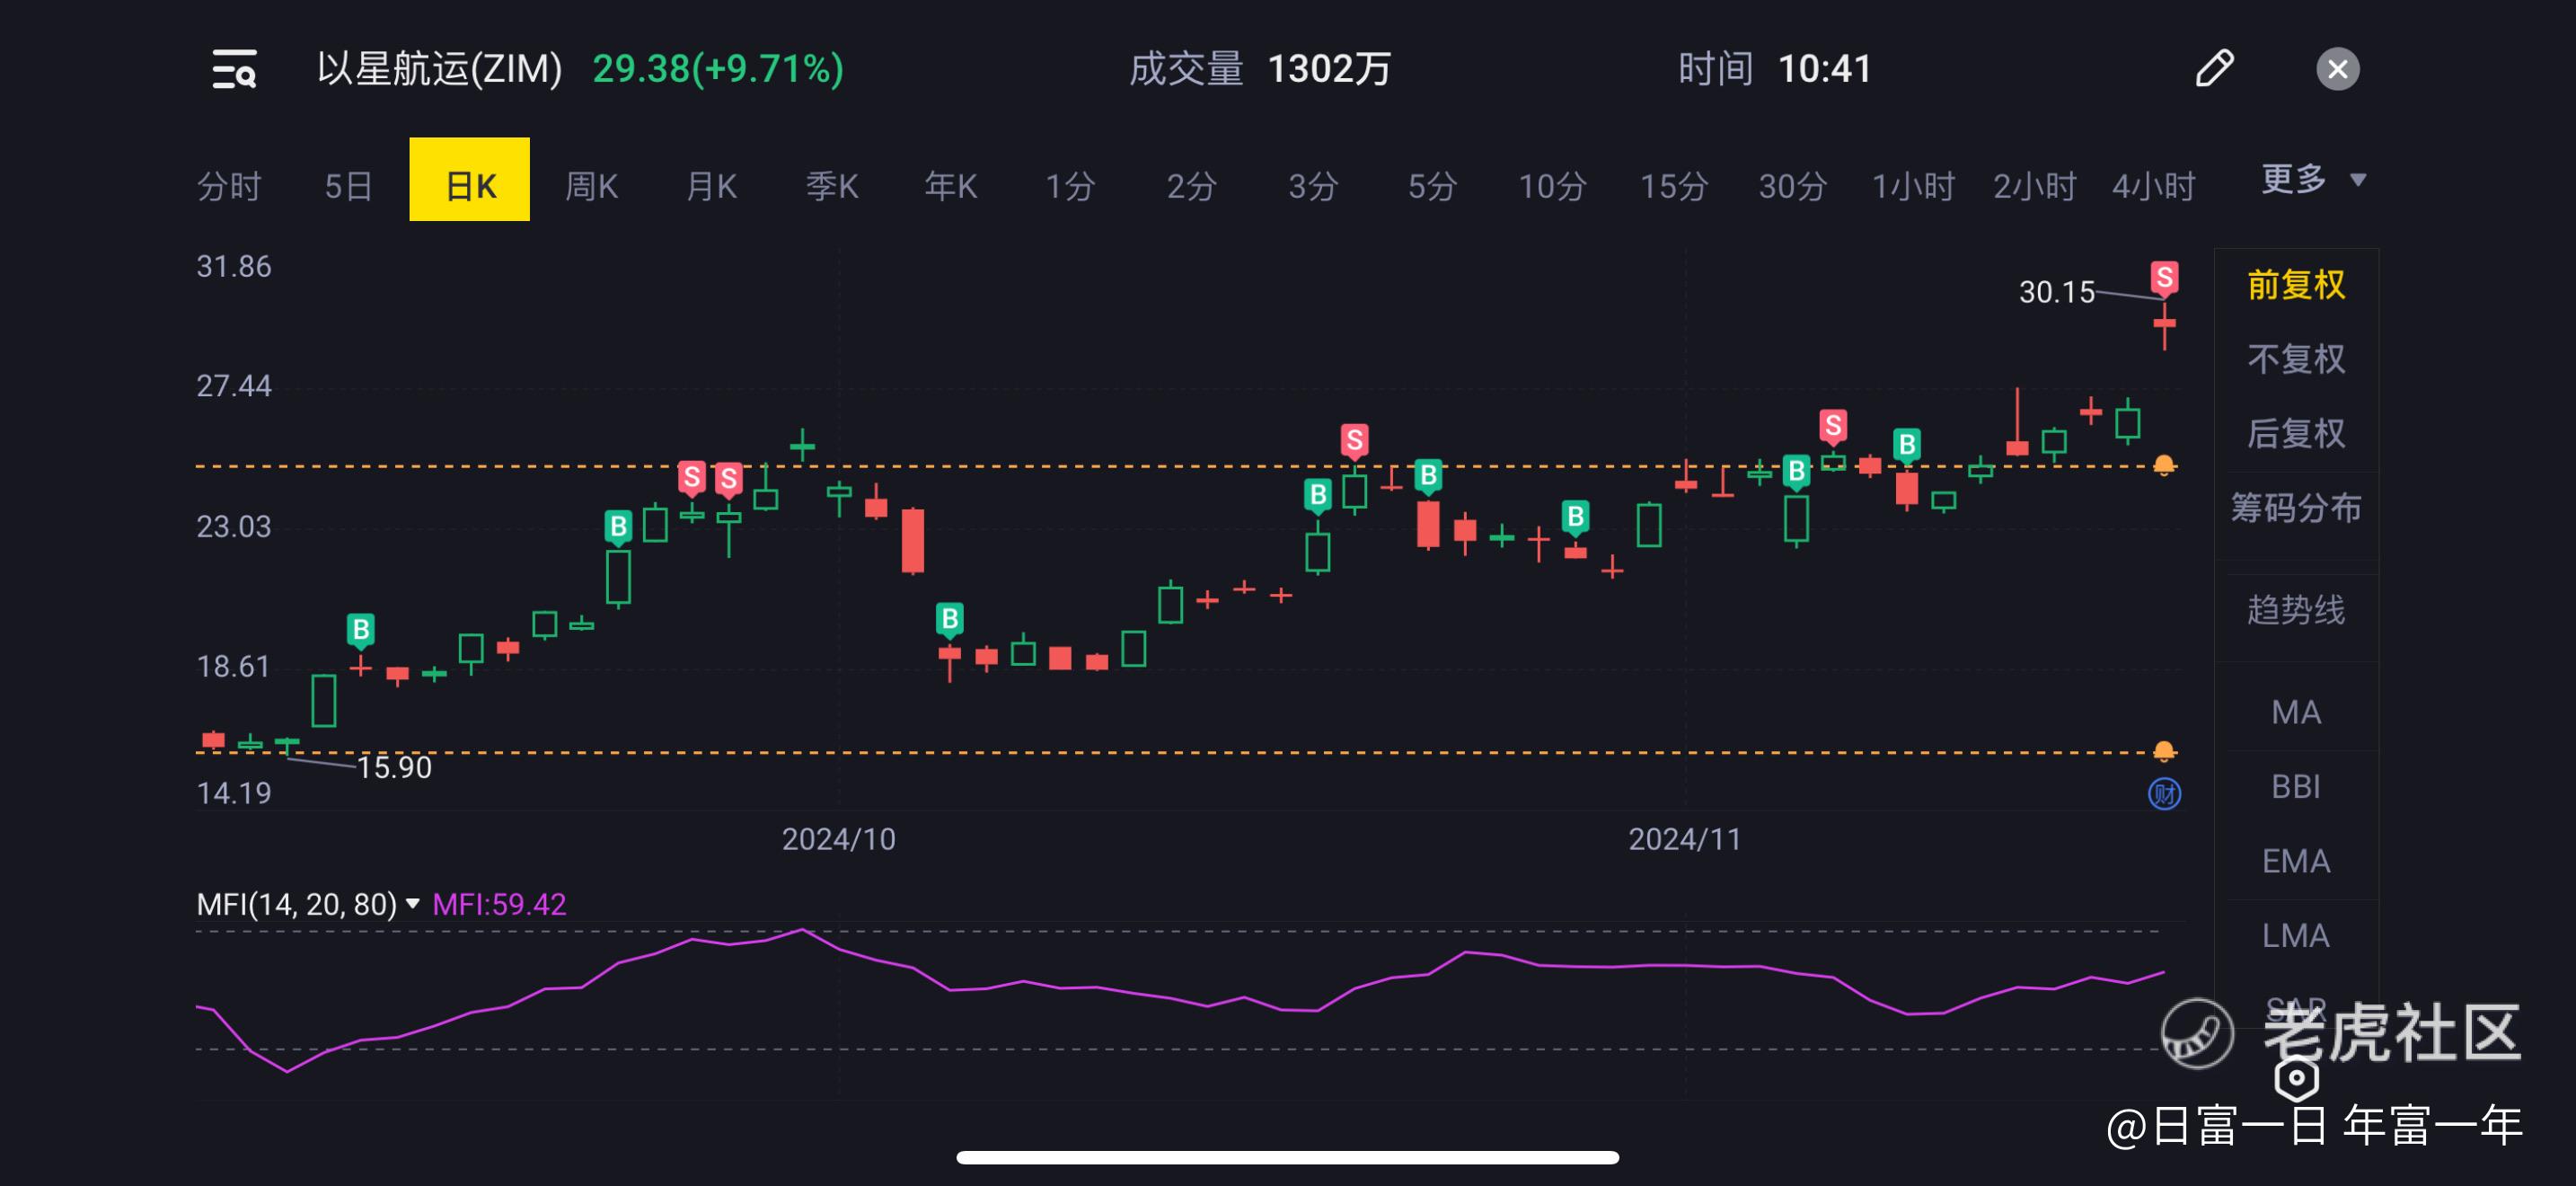This screenshot has height=1186, width=2576.
Task: Tap the lower price alert bell
Action: pos(2163,751)
